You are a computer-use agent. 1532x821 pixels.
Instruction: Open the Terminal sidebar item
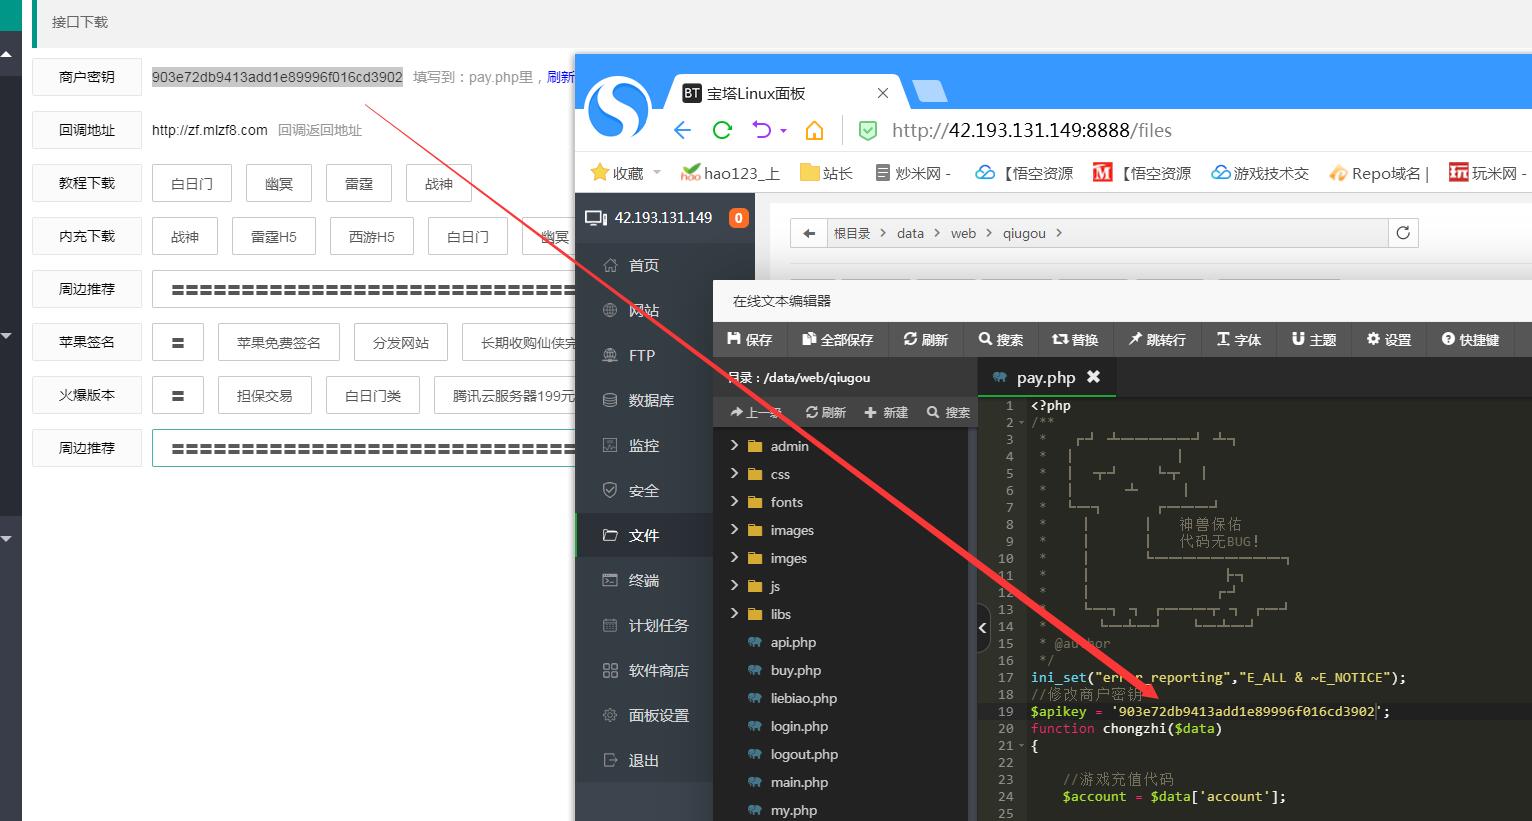pyautogui.click(x=643, y=580)
